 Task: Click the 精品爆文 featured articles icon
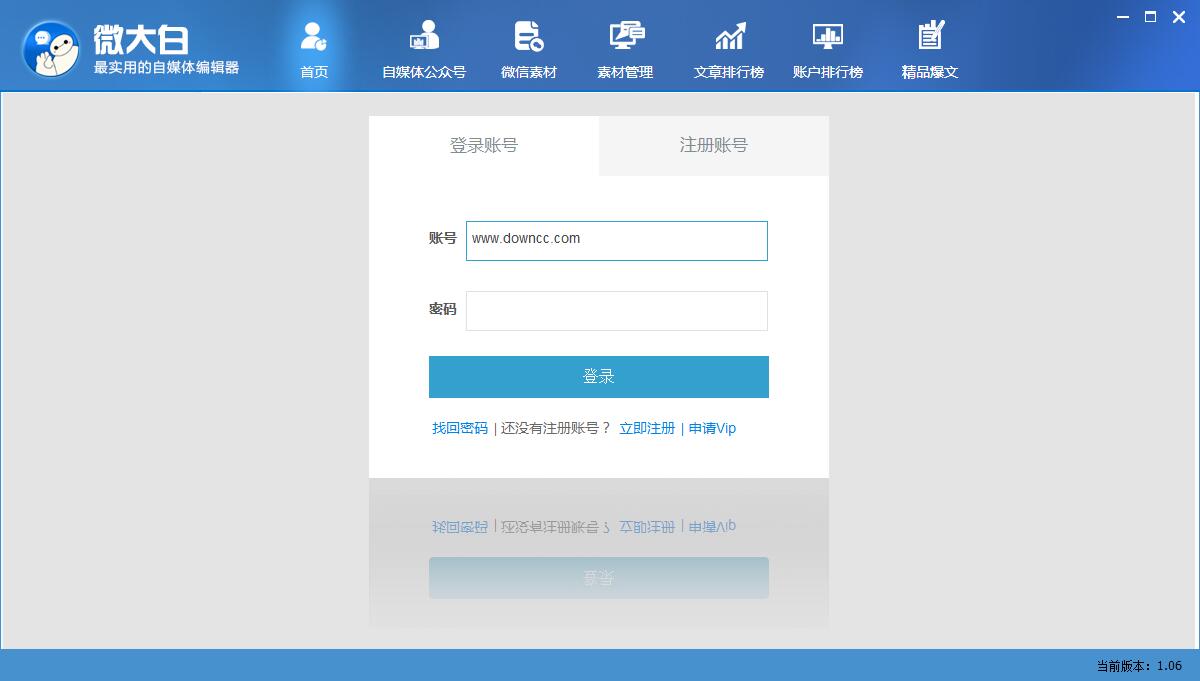tap(930, 45)
